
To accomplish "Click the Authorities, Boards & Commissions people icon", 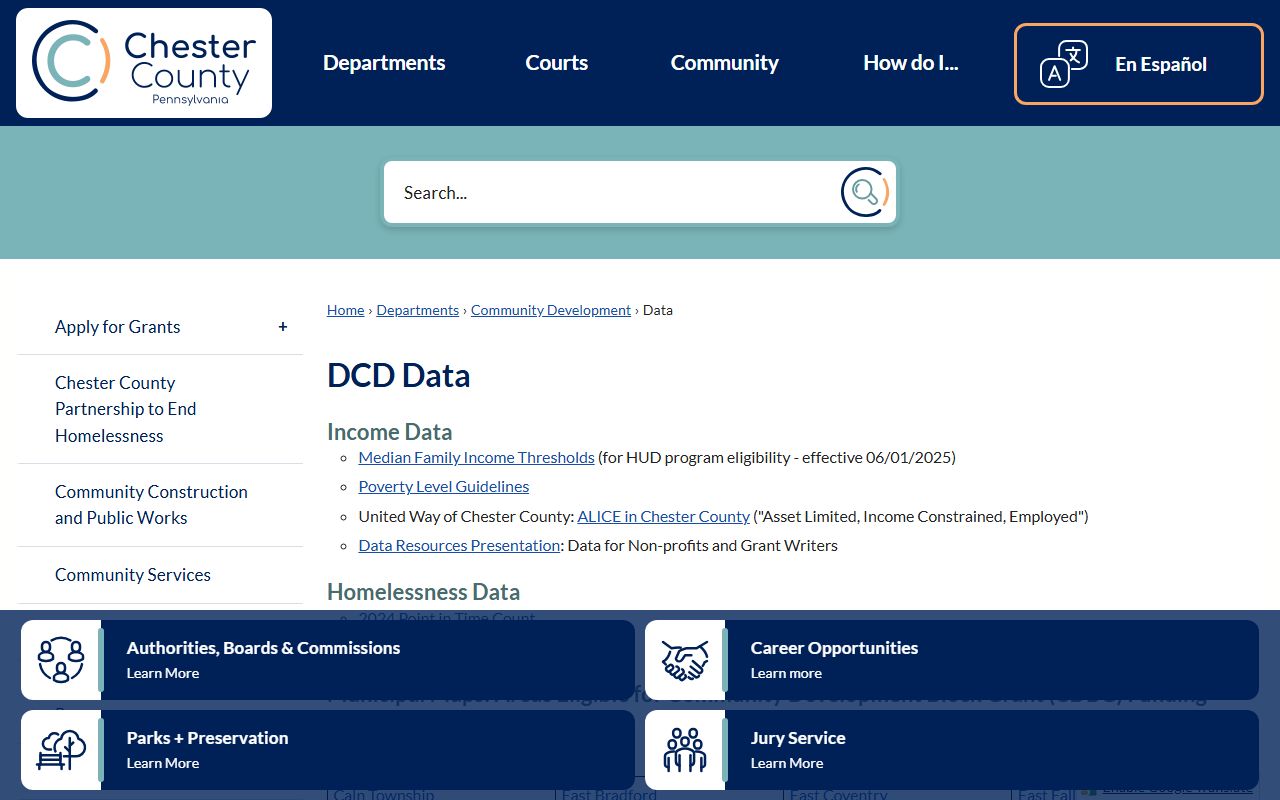I will coord(61,660).
